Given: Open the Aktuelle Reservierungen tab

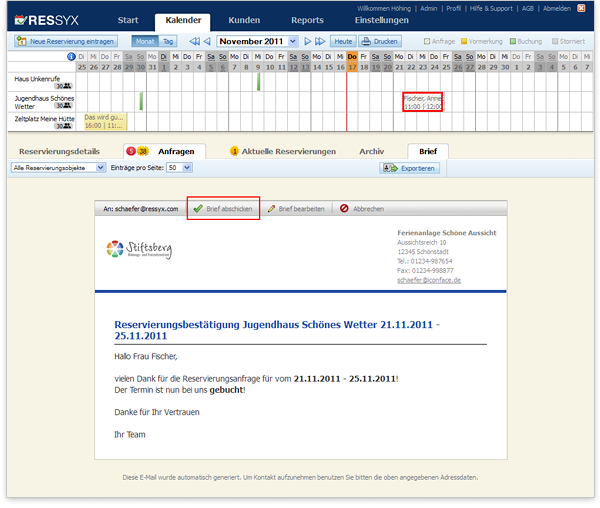Looking at the screenshot, I should (x=283, y=151).
